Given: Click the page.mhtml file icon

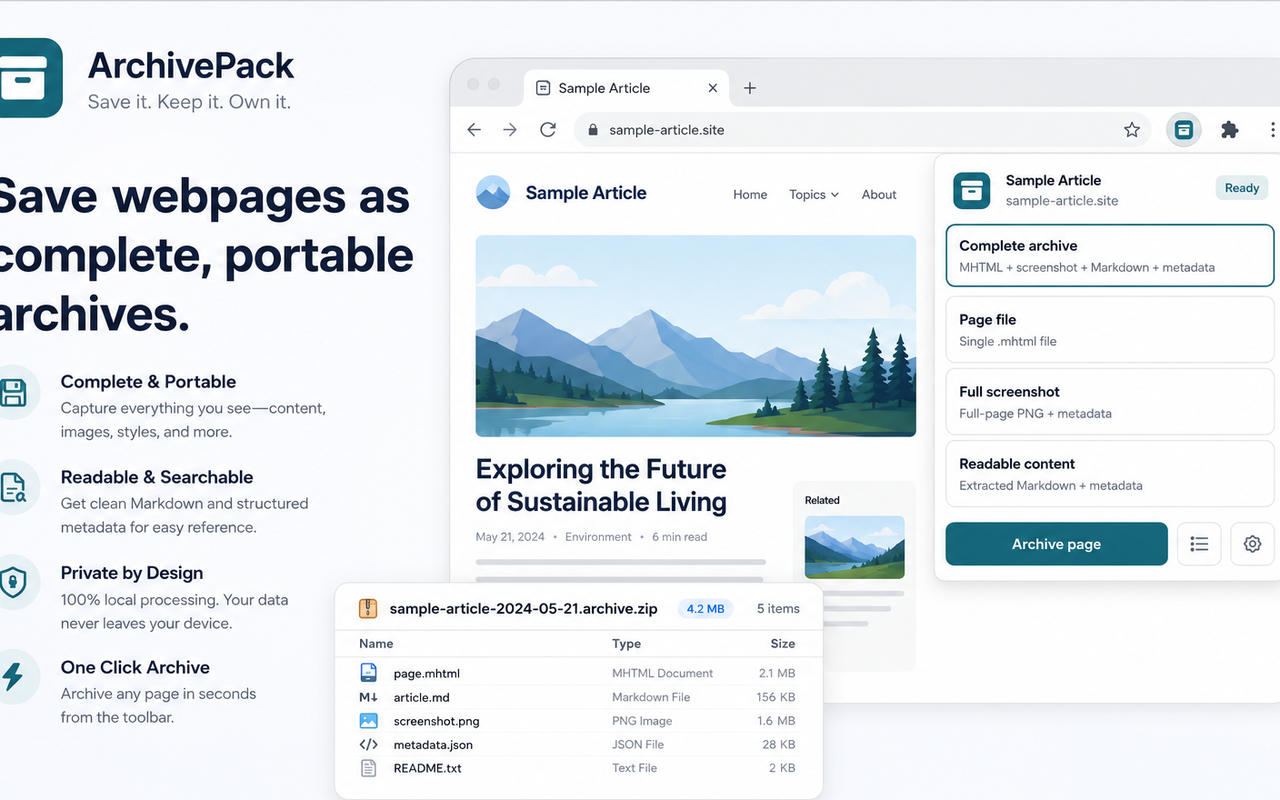Looking at the screenshot, I should click(368, 673).
